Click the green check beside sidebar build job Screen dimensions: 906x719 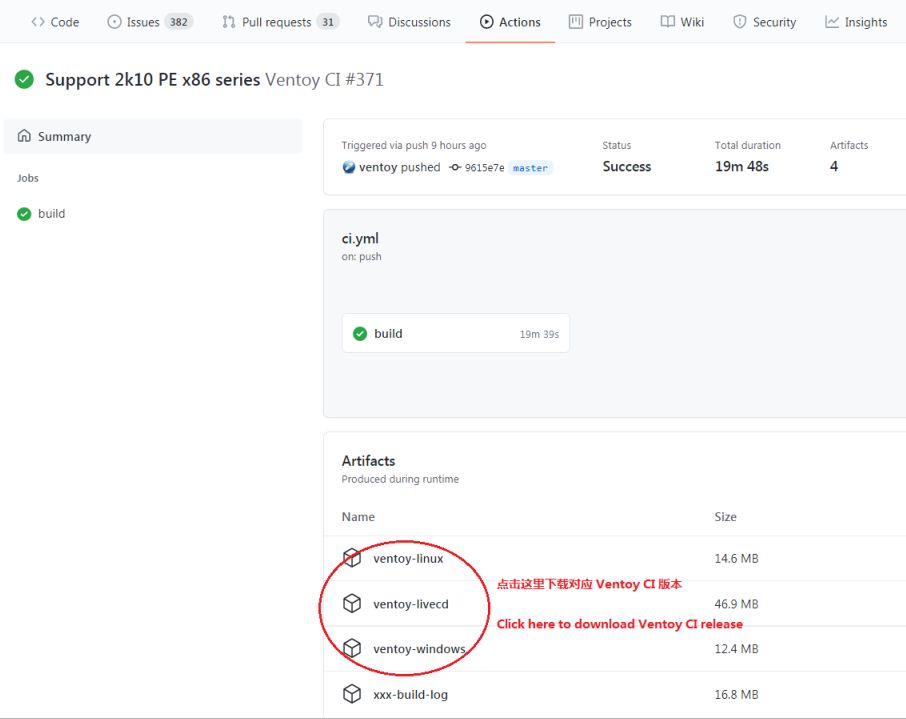(24, 214)
